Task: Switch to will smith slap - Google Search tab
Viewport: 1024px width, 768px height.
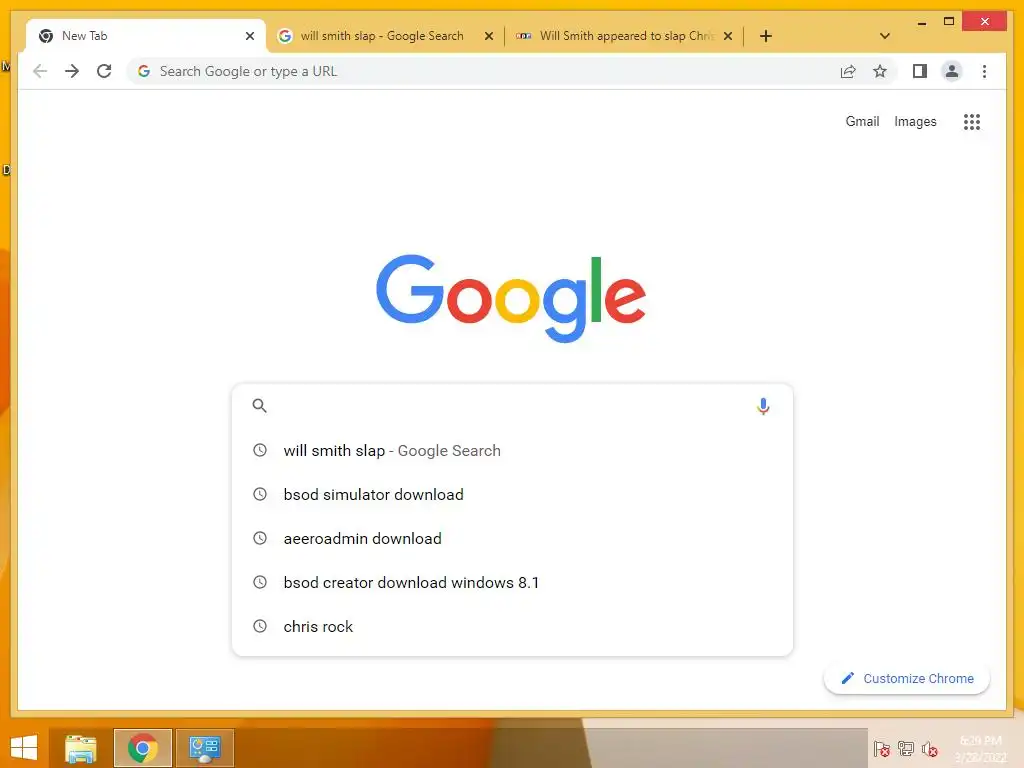Action: click(x=385, y=36)
